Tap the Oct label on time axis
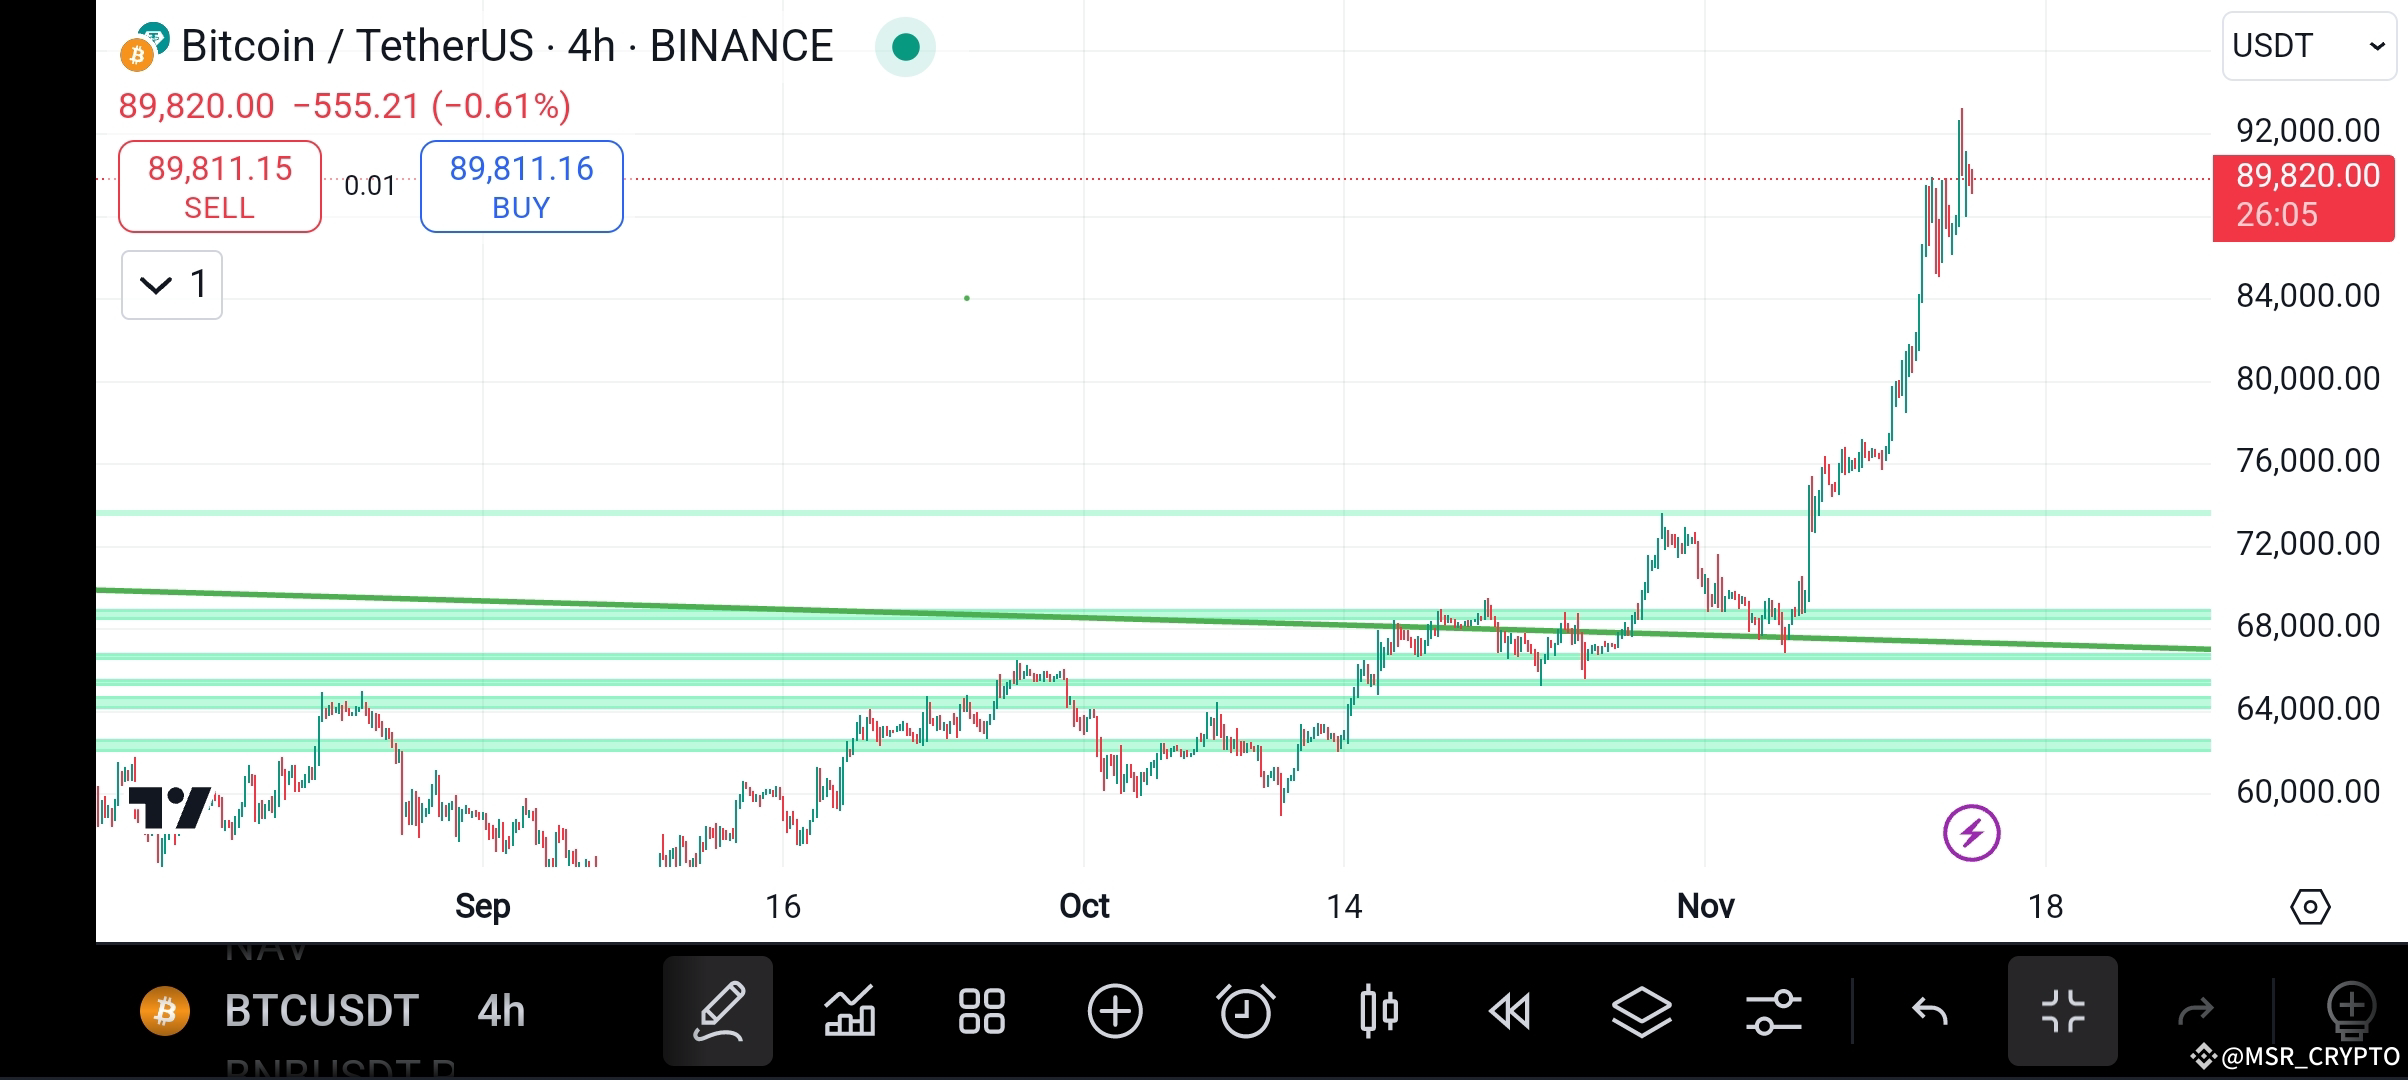This screenshot has width=2408, height=1080. click(x=1084, y=906)
